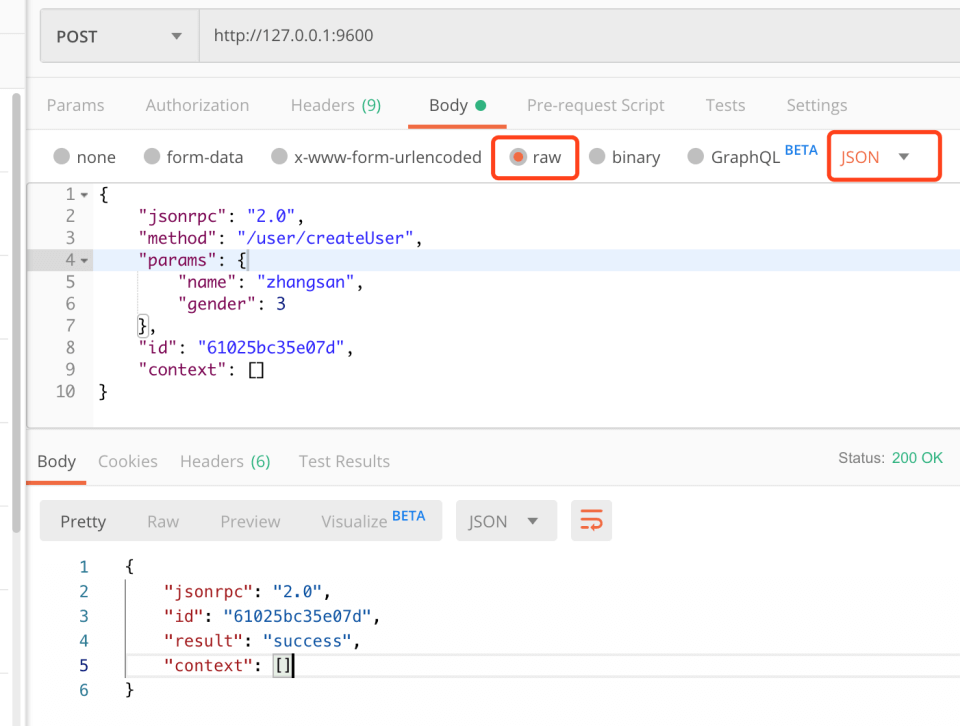Open the POST method dropdown
This screenshot has height=726, width=960.
coord(119,36)
